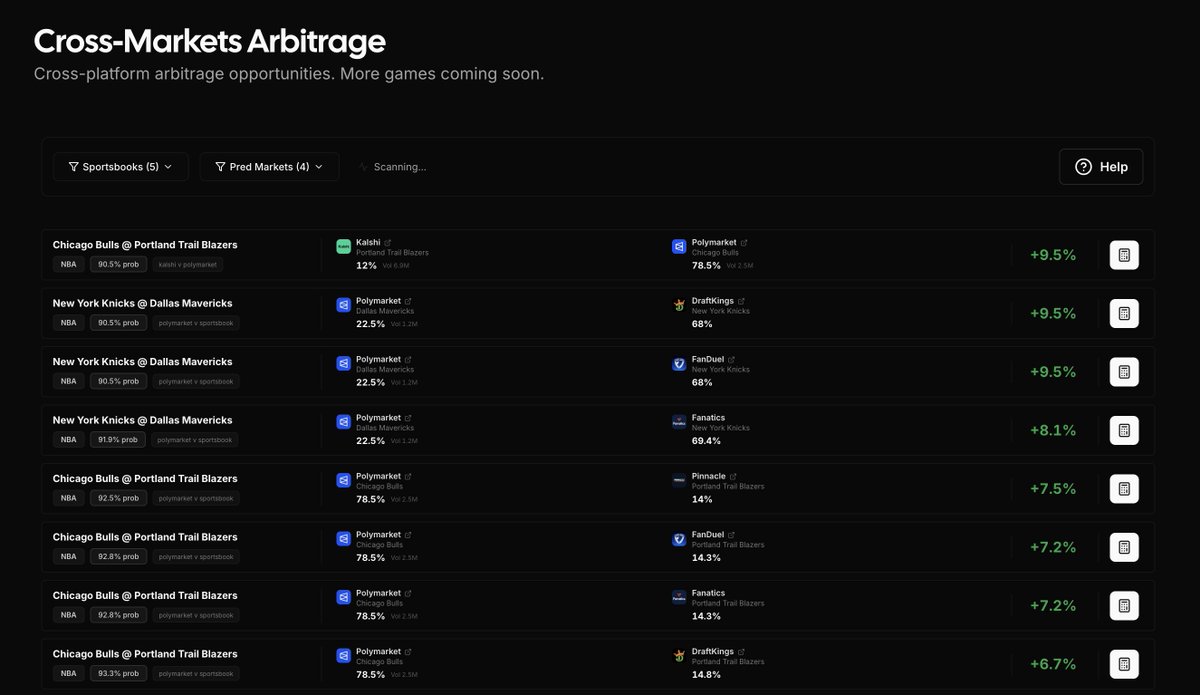Image resolution: width=1200 pixels, height=695 pixels.
Task: Click FanDuel logo in the +7.2% Bulls row
Action: coord(679,539)
